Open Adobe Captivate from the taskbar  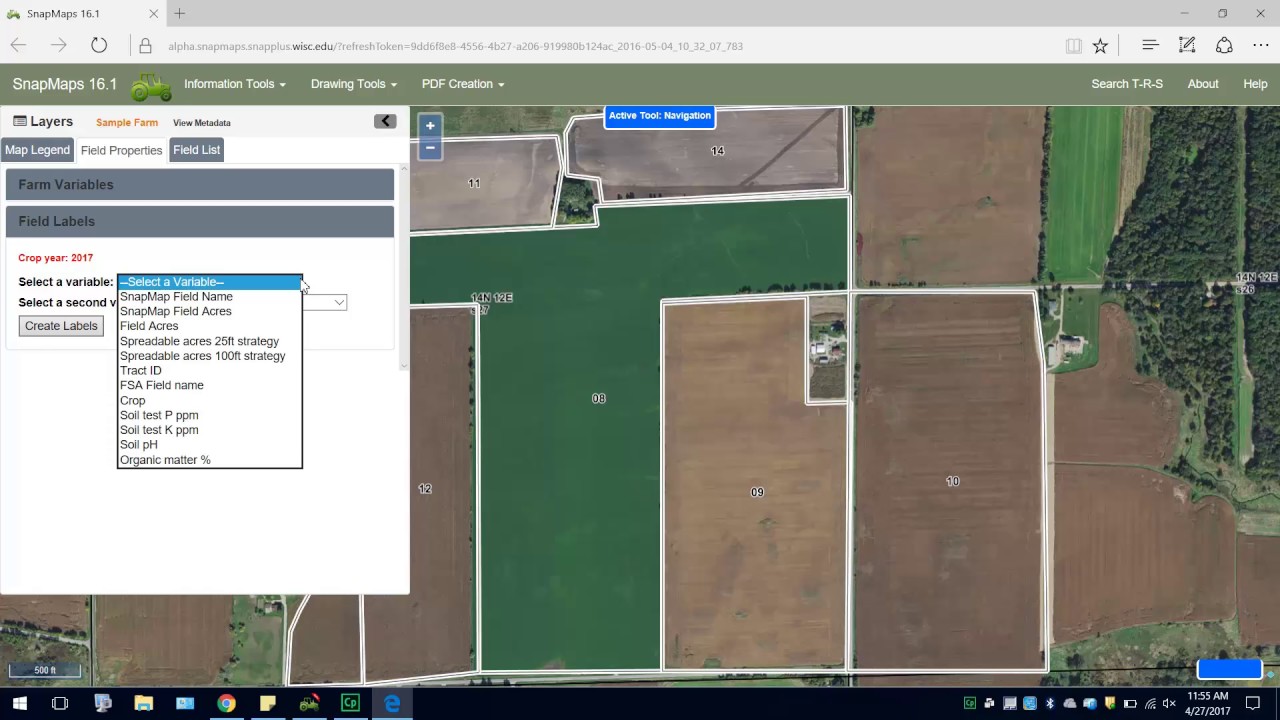pos(350,703)
